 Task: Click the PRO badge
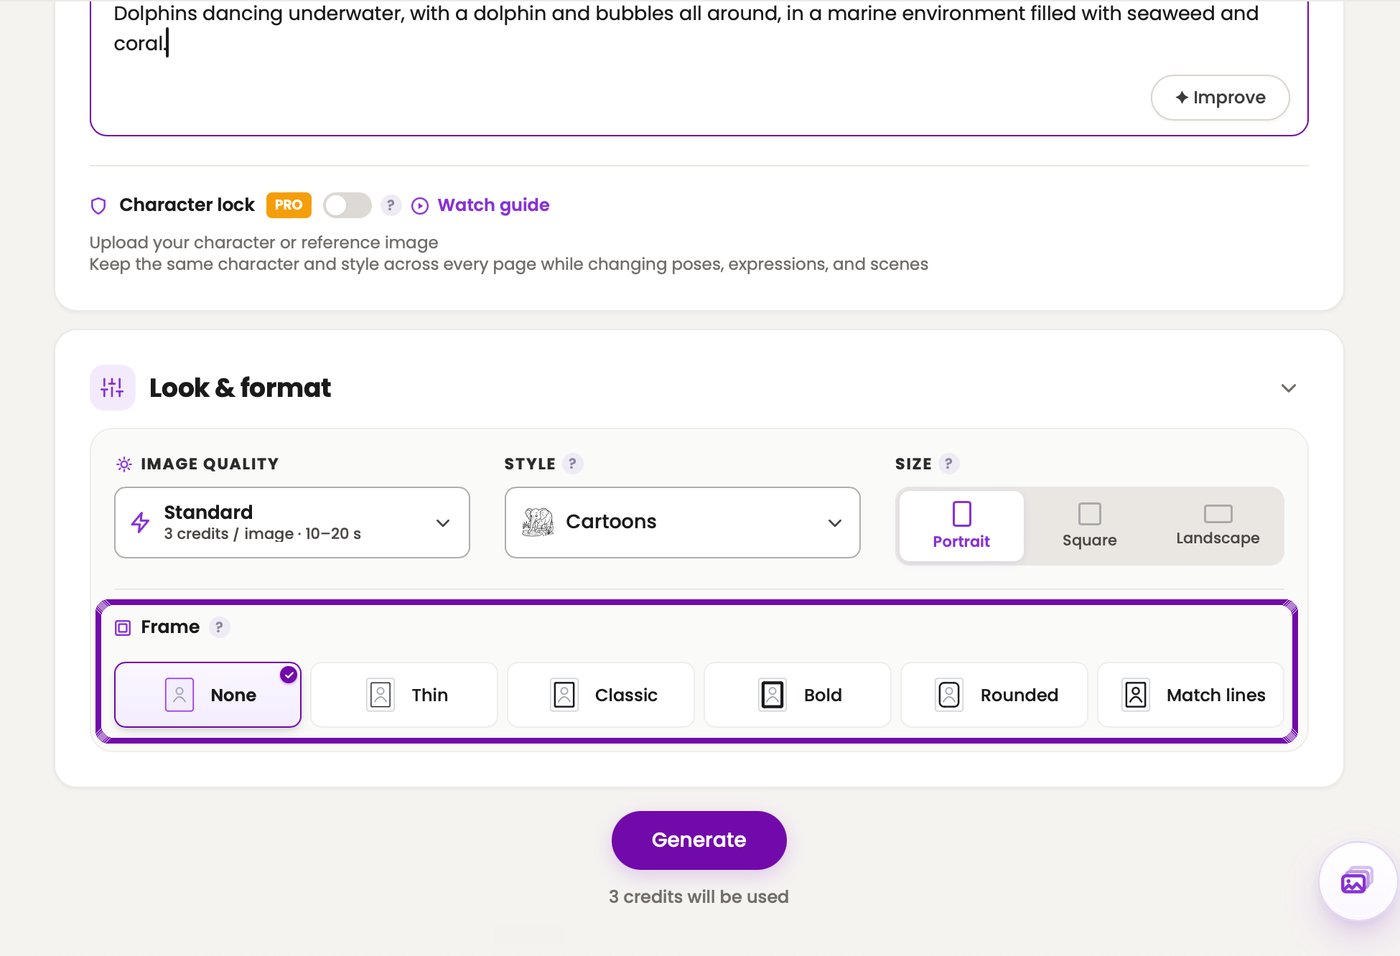(x=289, y=205)
